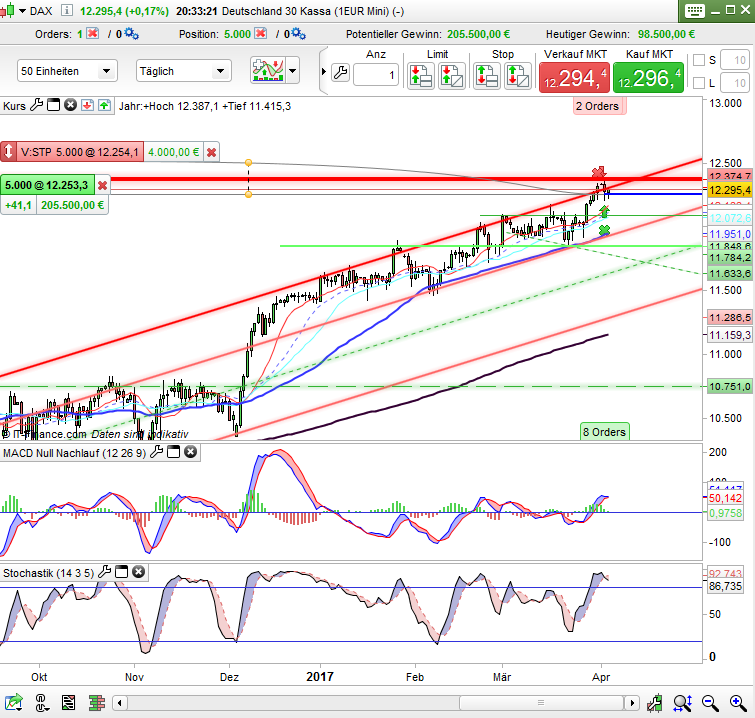
Task: Click the export chart icon in bottom toolbar
Action: pyautogui.click(x=14, y=703)
